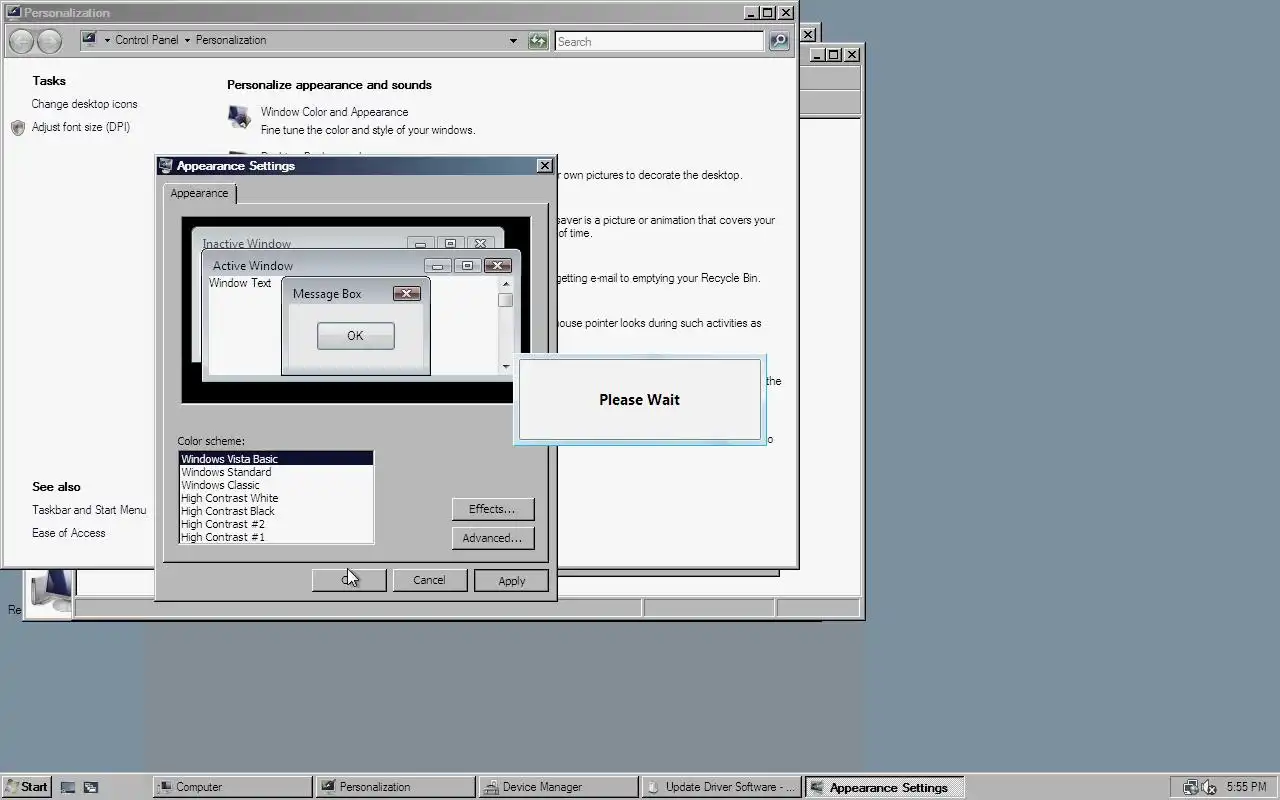Click the address bar Control Panel icon
This screenshot has height=800, width=1280.
[89, 40]
